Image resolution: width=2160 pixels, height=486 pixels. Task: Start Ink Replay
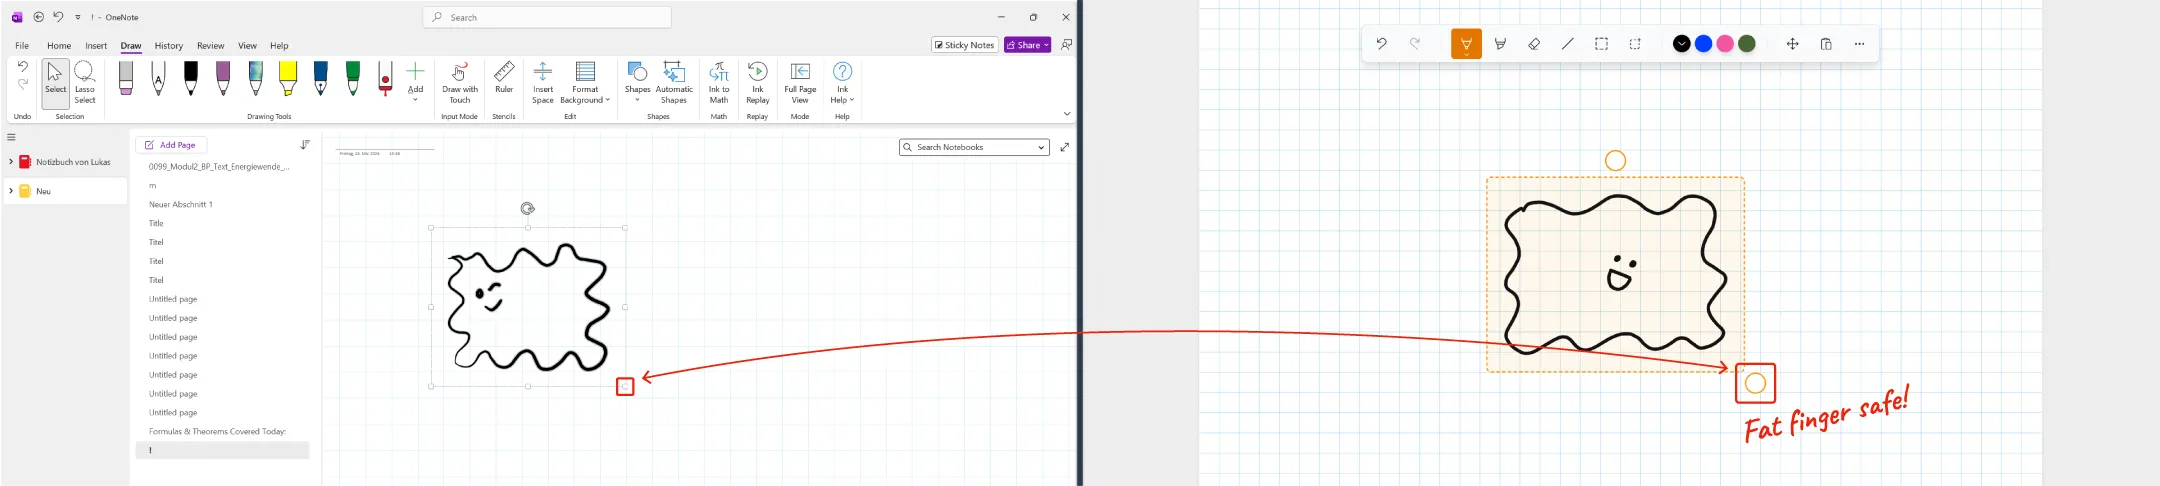click(758, 82)
